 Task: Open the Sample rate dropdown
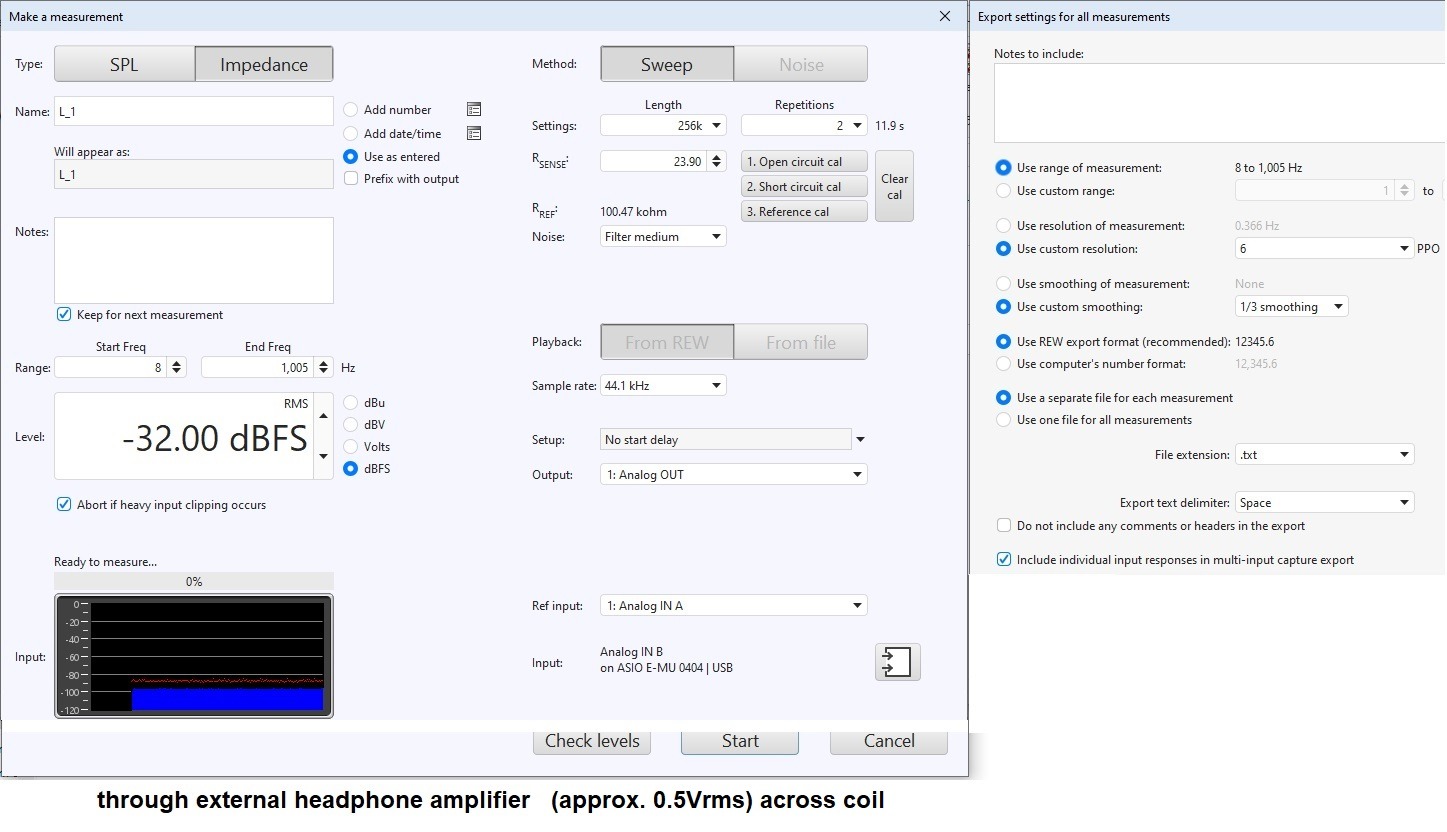coord(664,385)
